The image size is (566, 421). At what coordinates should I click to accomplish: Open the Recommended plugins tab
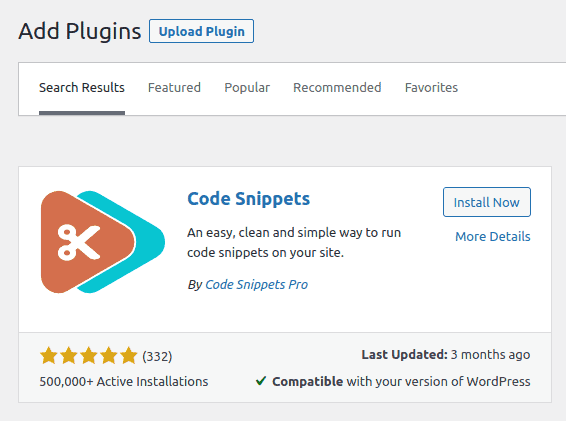coord(337,88)
